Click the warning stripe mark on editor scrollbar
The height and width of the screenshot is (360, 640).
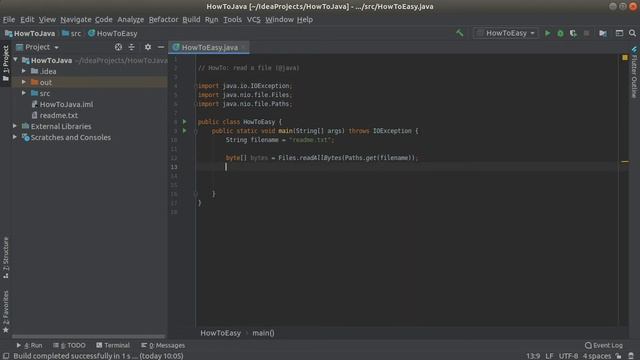625,162
